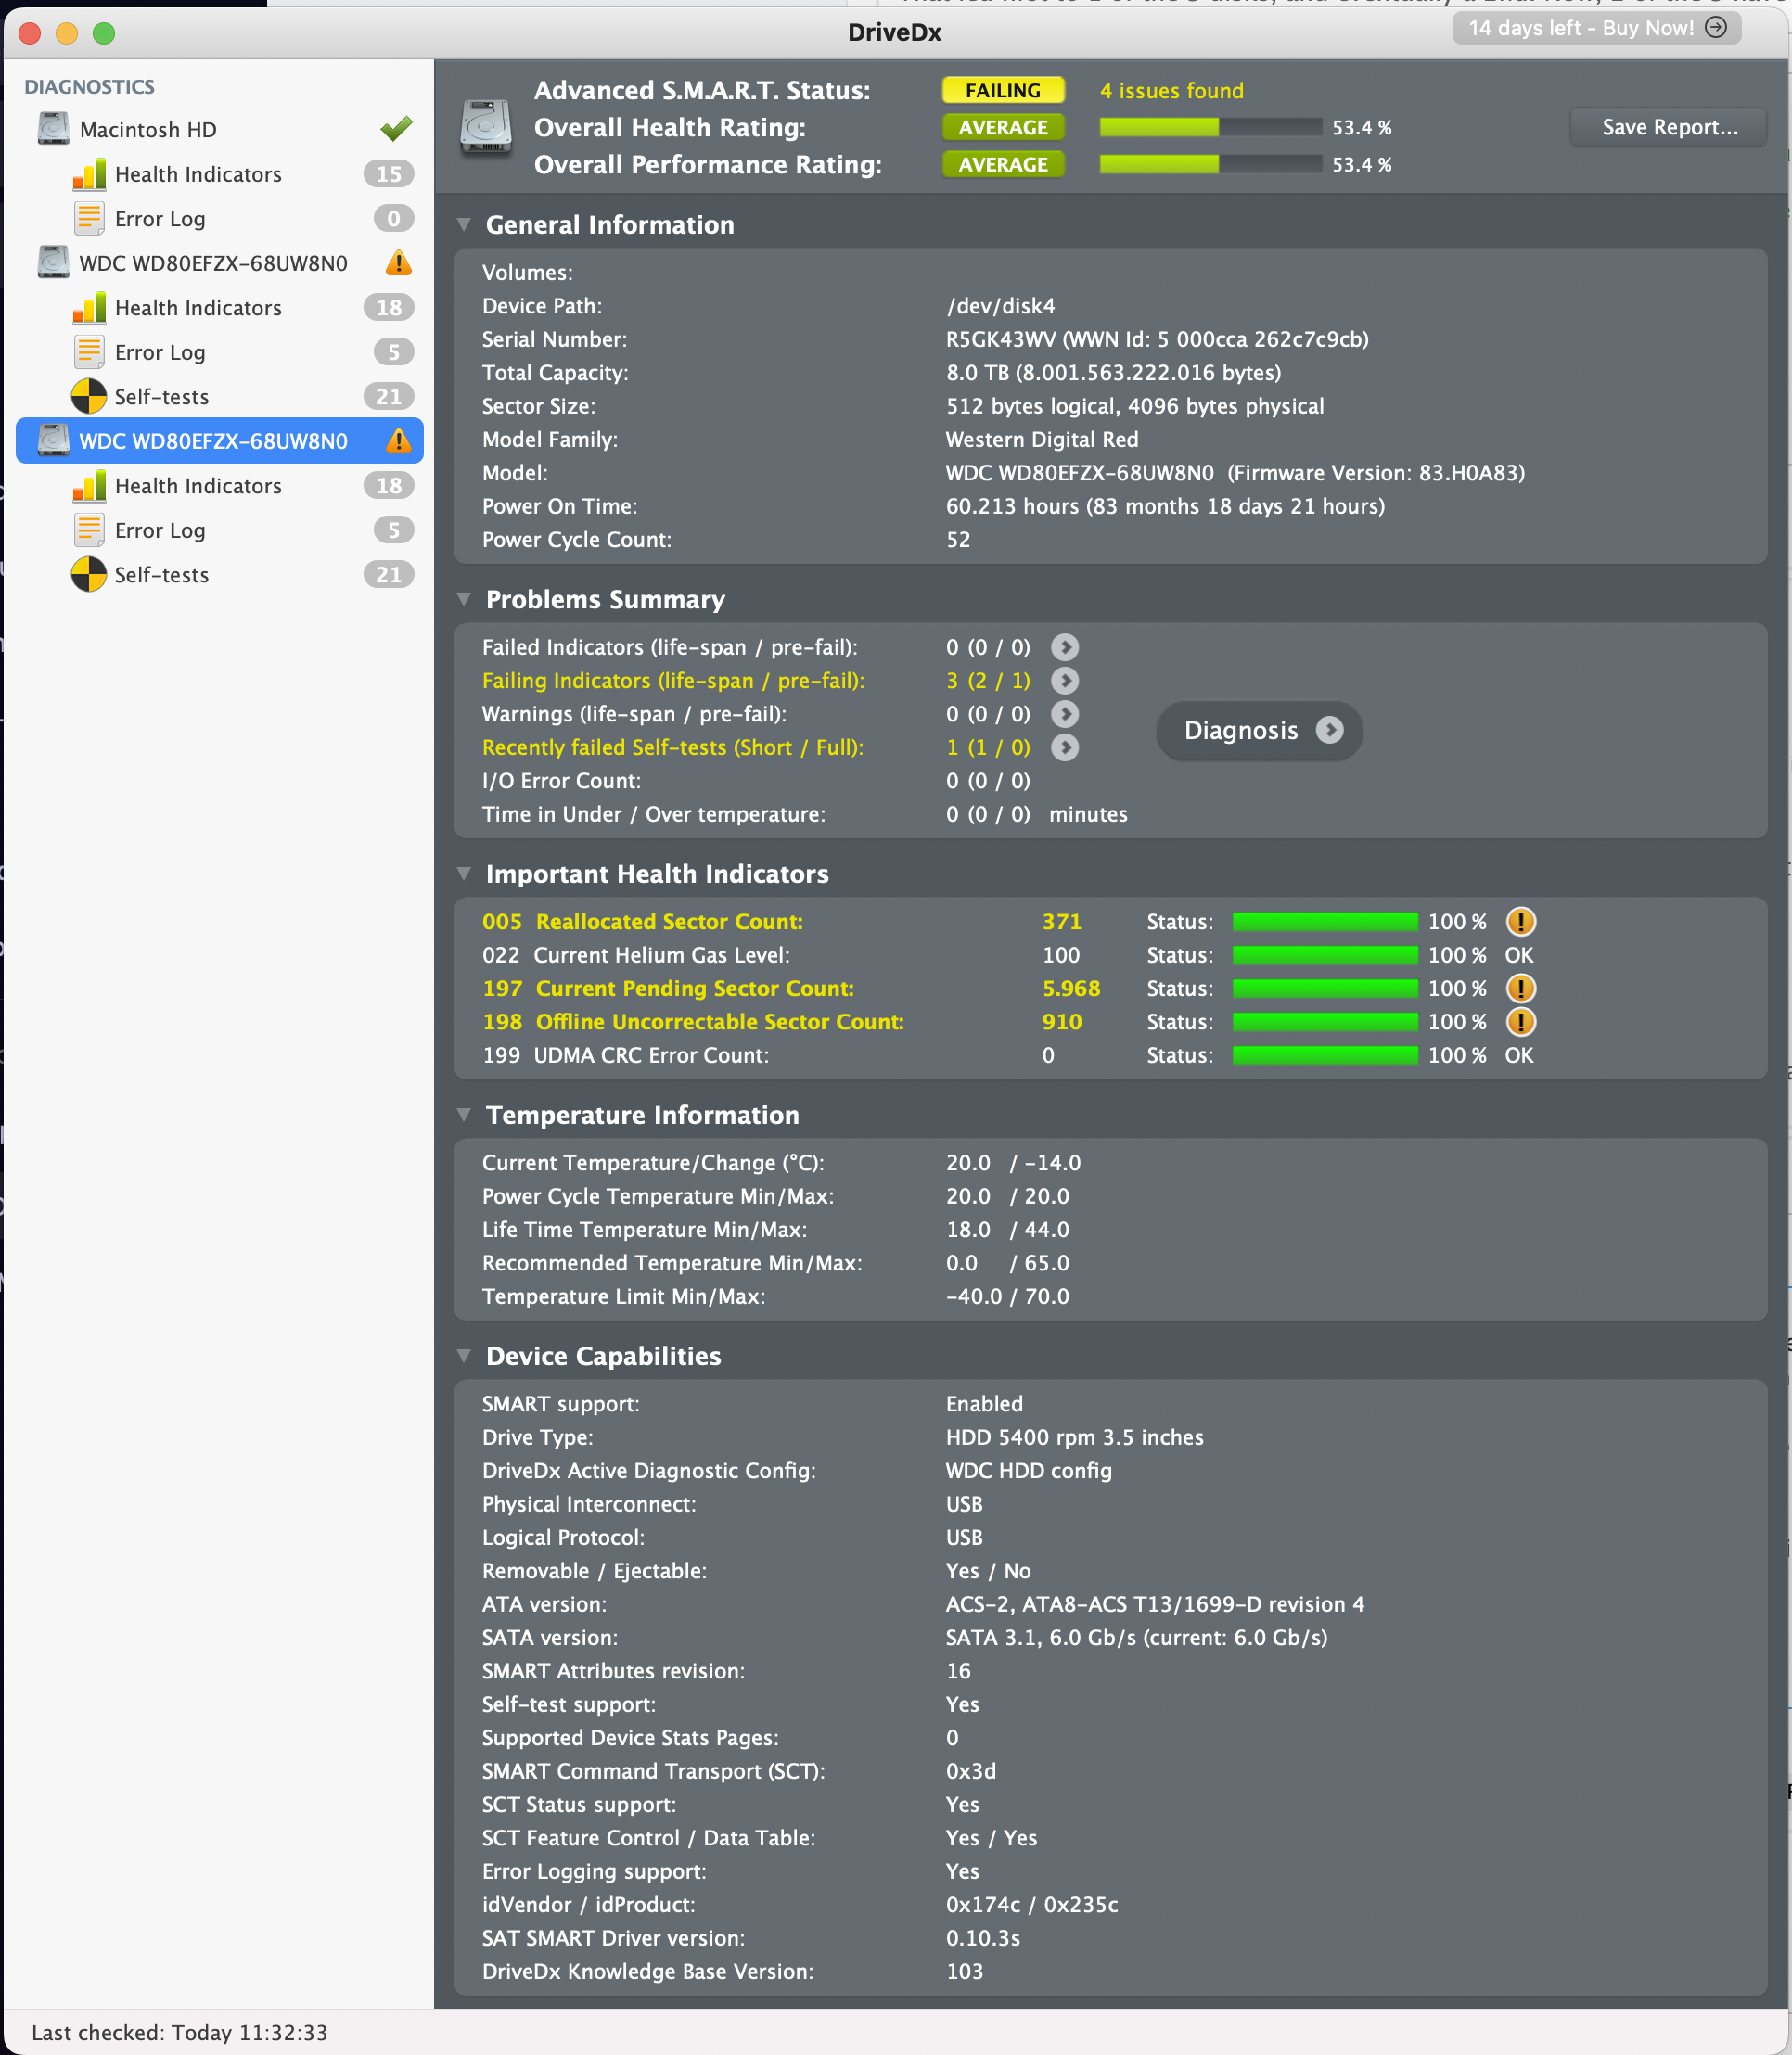Click warning icon on Offline Uncorrectable Sector Count
Screen dimensions: 1792x2055
(1520, 1022)
